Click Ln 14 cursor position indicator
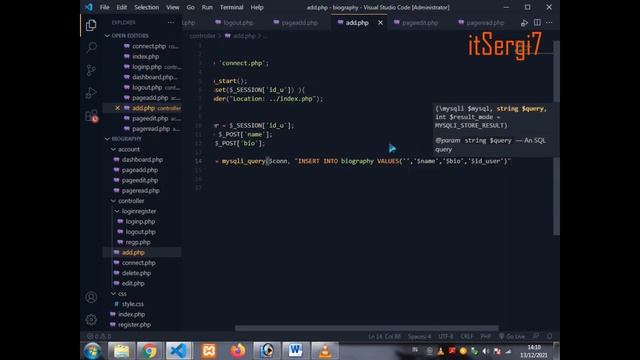Screen dimensions: 640x360 384,336
